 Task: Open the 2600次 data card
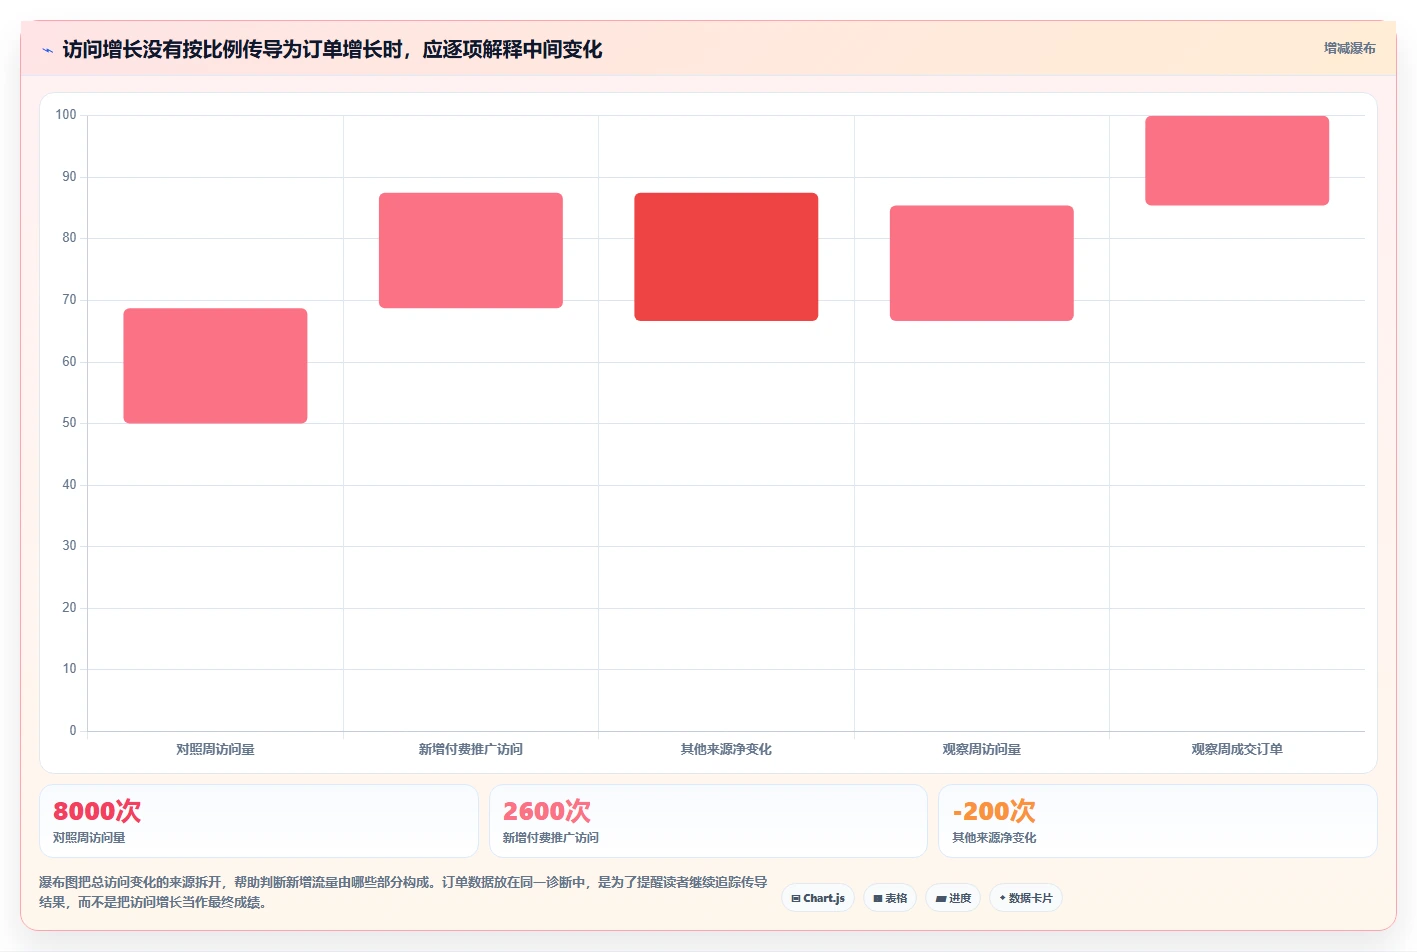click(x=708, y=821)
